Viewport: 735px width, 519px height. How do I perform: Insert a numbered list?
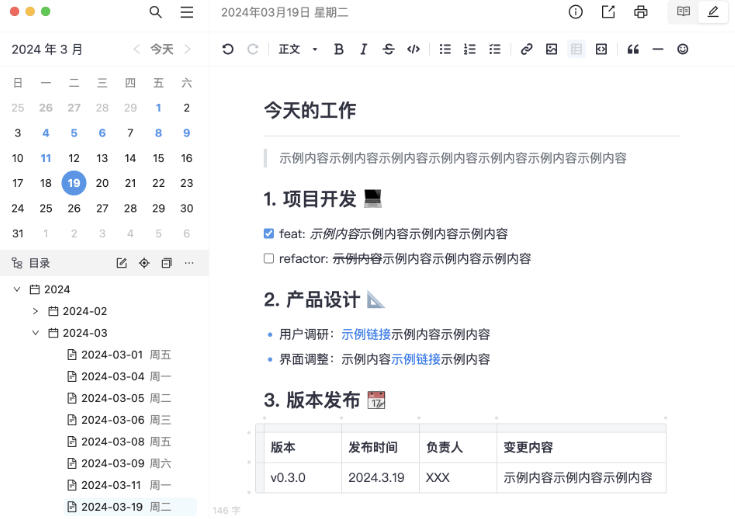(470, 49)
